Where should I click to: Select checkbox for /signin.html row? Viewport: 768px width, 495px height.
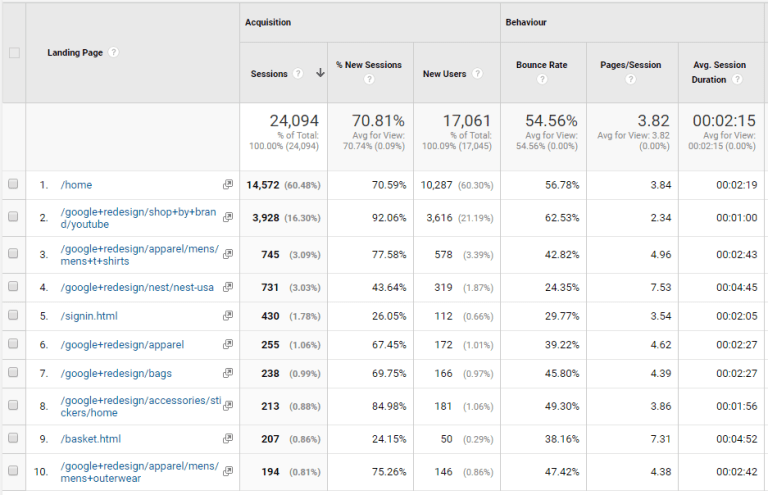point(13,316)
